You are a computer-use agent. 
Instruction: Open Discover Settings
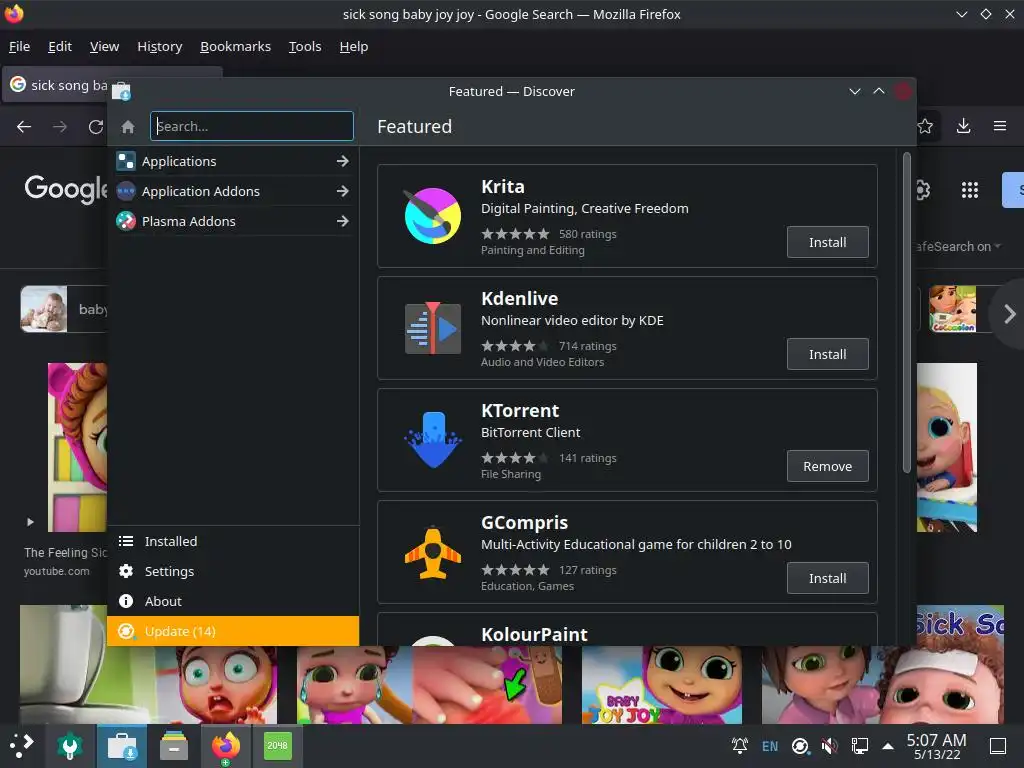click(233, 571)
